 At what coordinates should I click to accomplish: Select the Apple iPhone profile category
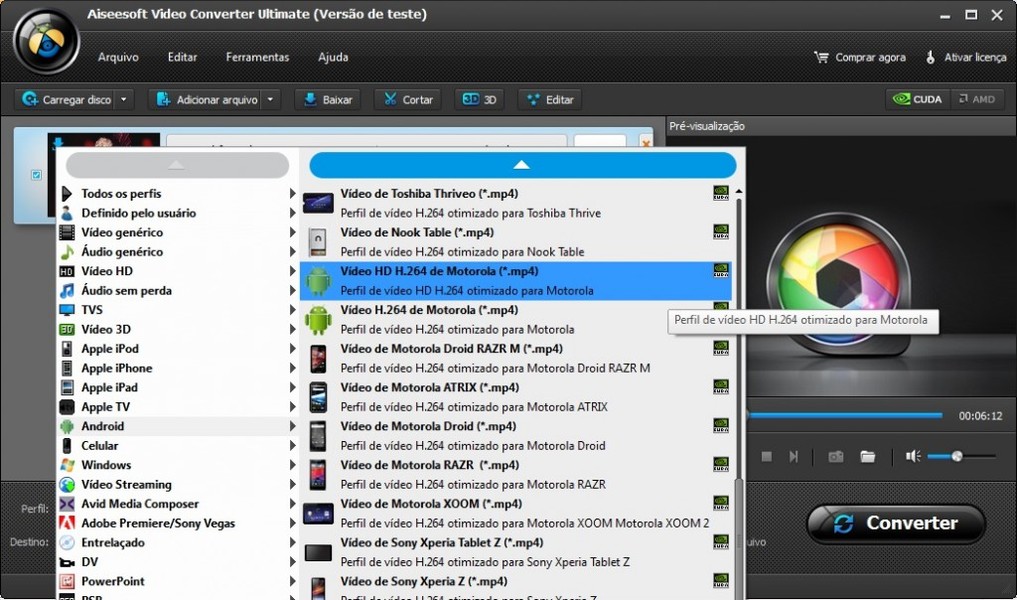pos(117,368)
